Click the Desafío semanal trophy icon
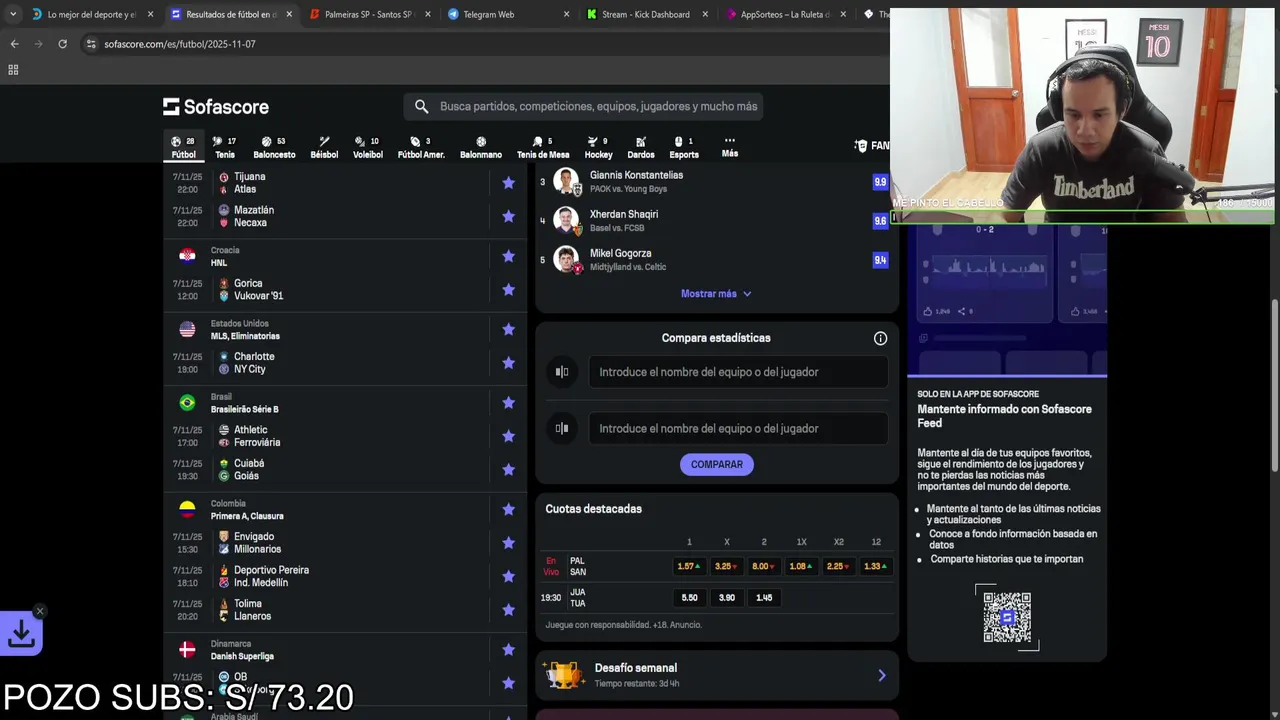1280x720 pixels. [564, 675]
